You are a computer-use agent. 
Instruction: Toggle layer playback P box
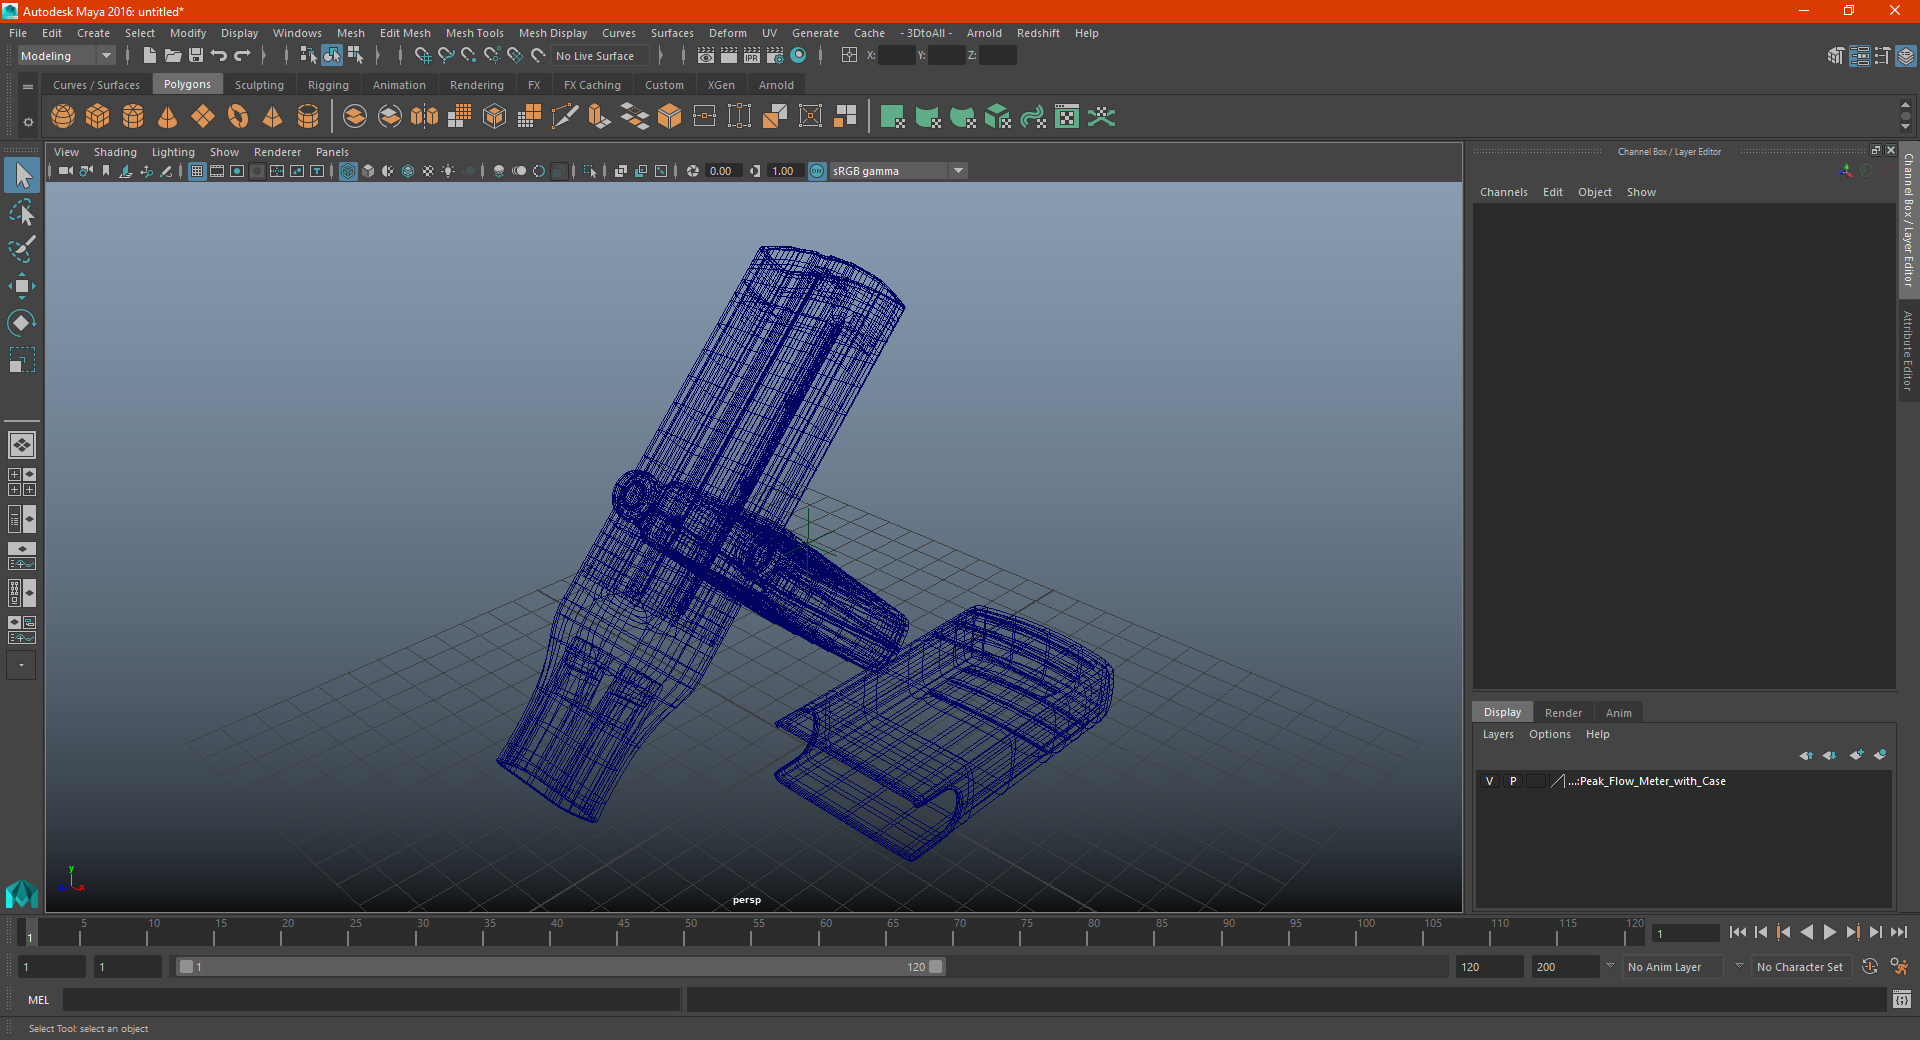1513,781
